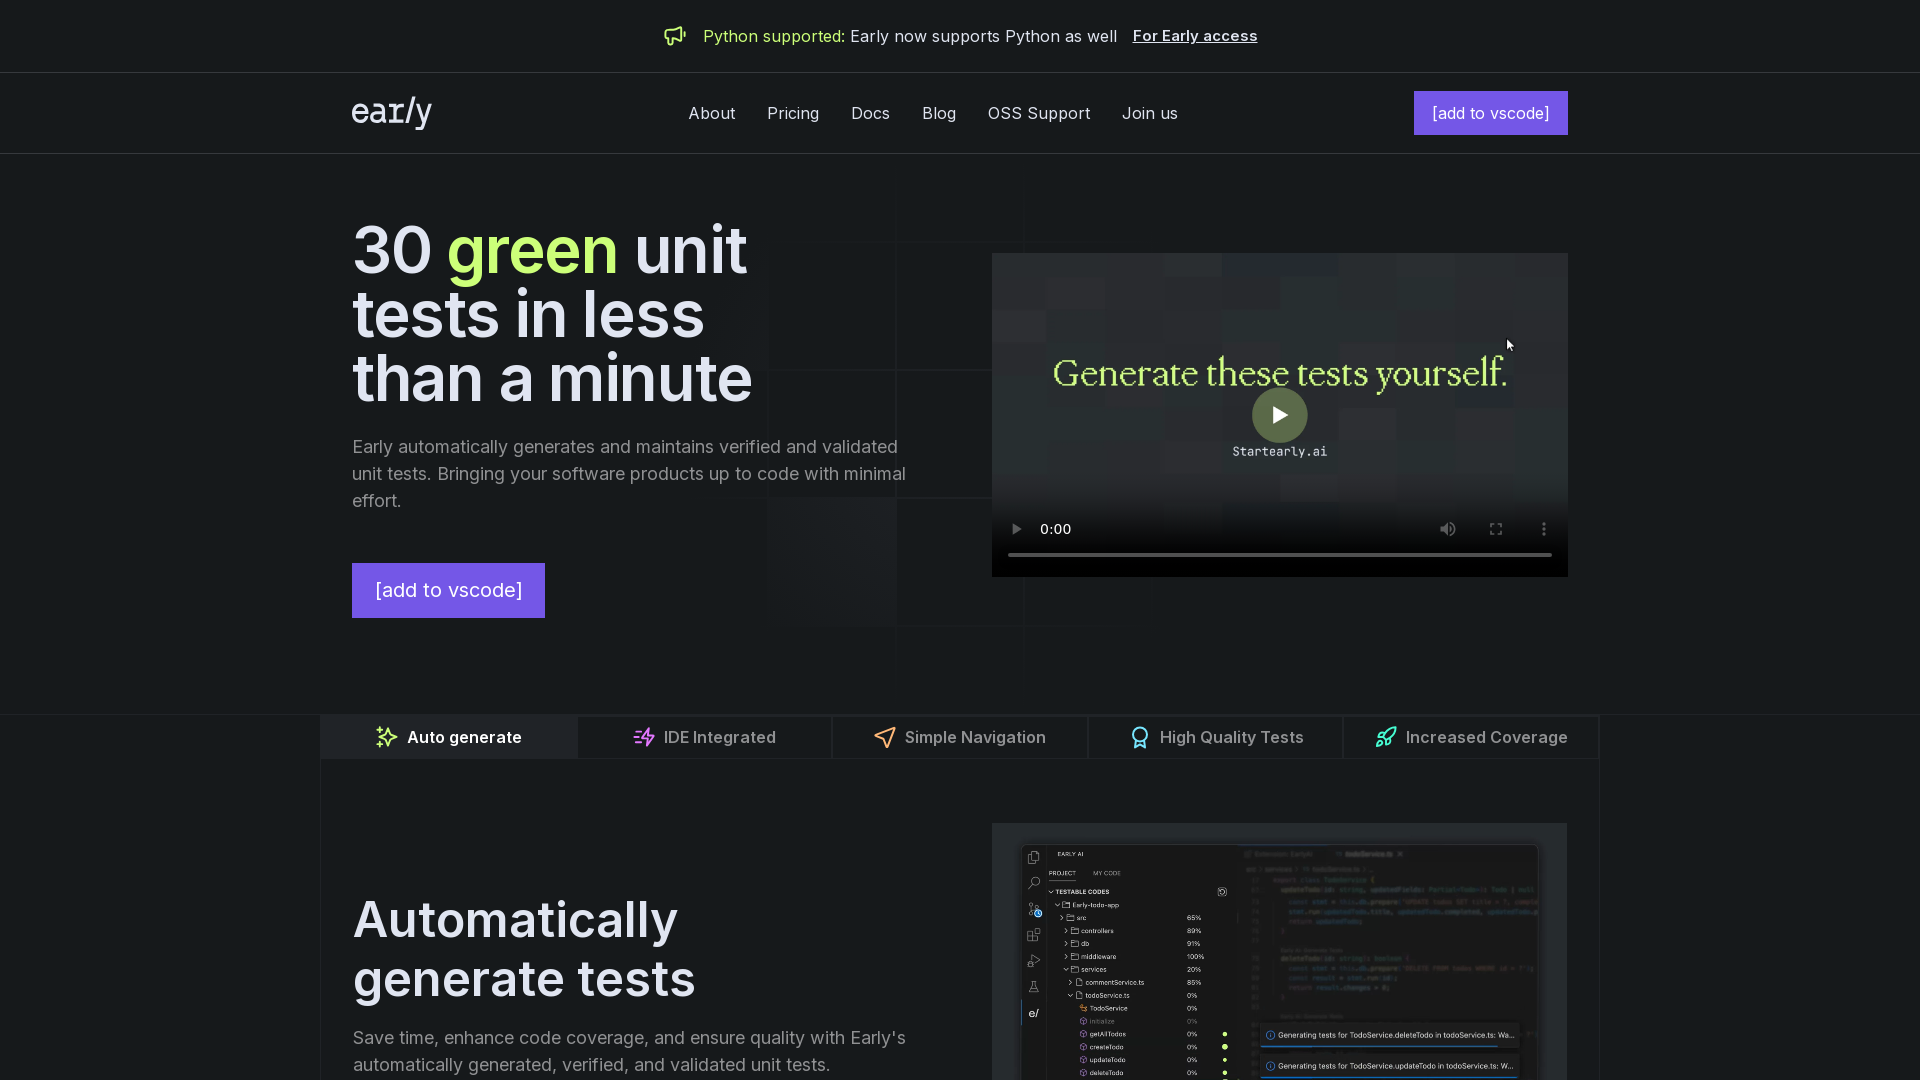This screenshot has height=1080, width=1920.
Task: Collapse the TESTABLE CODES section
Action: pos(1051,892)
